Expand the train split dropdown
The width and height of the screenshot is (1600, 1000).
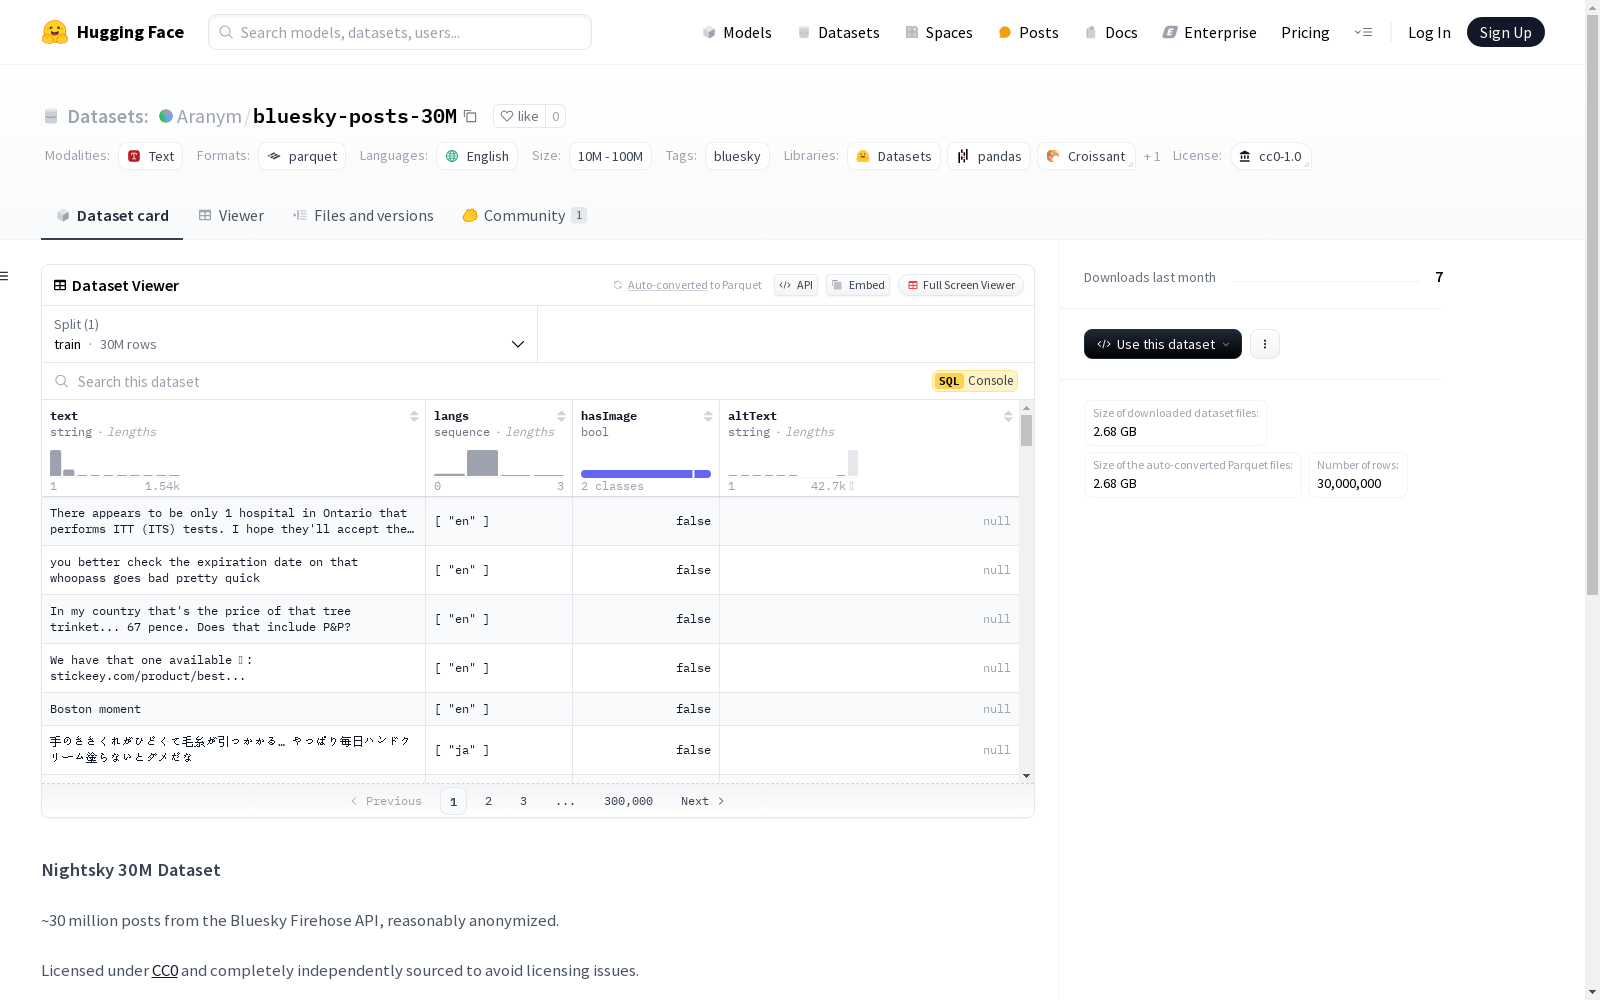coord(290,334)
